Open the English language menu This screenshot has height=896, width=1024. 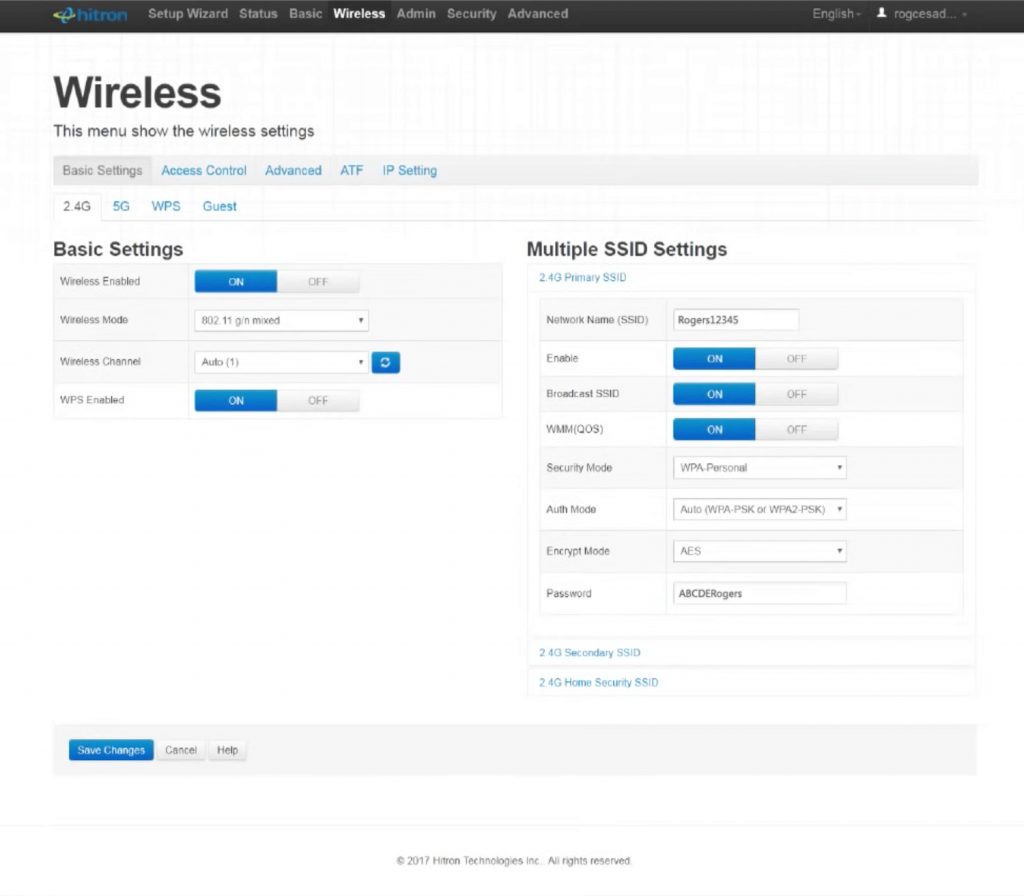coord(837,14)
